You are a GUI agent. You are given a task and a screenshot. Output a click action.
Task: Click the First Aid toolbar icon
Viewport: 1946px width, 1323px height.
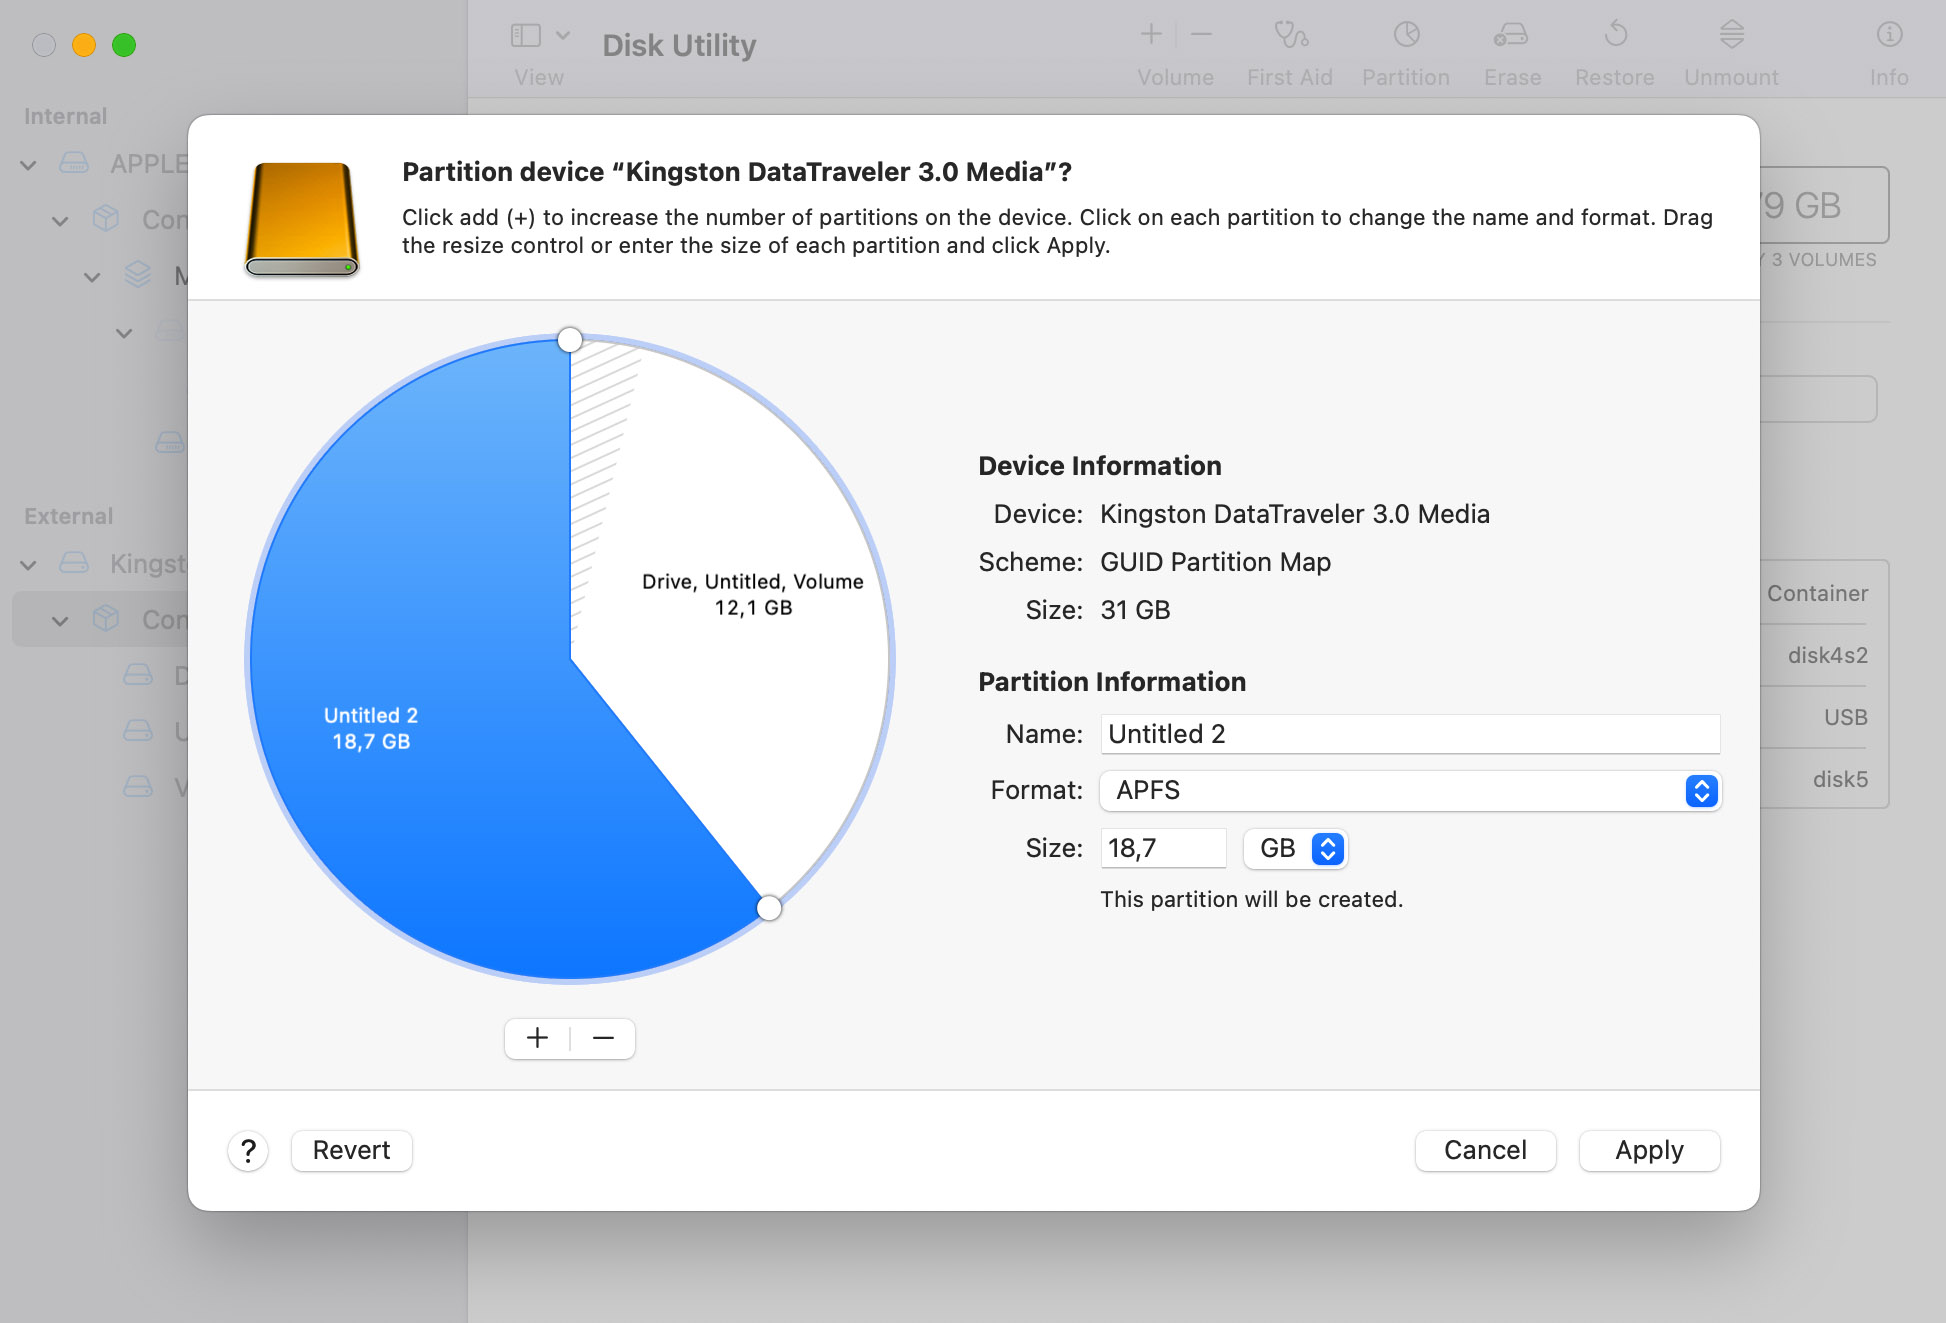point(1290,35)
